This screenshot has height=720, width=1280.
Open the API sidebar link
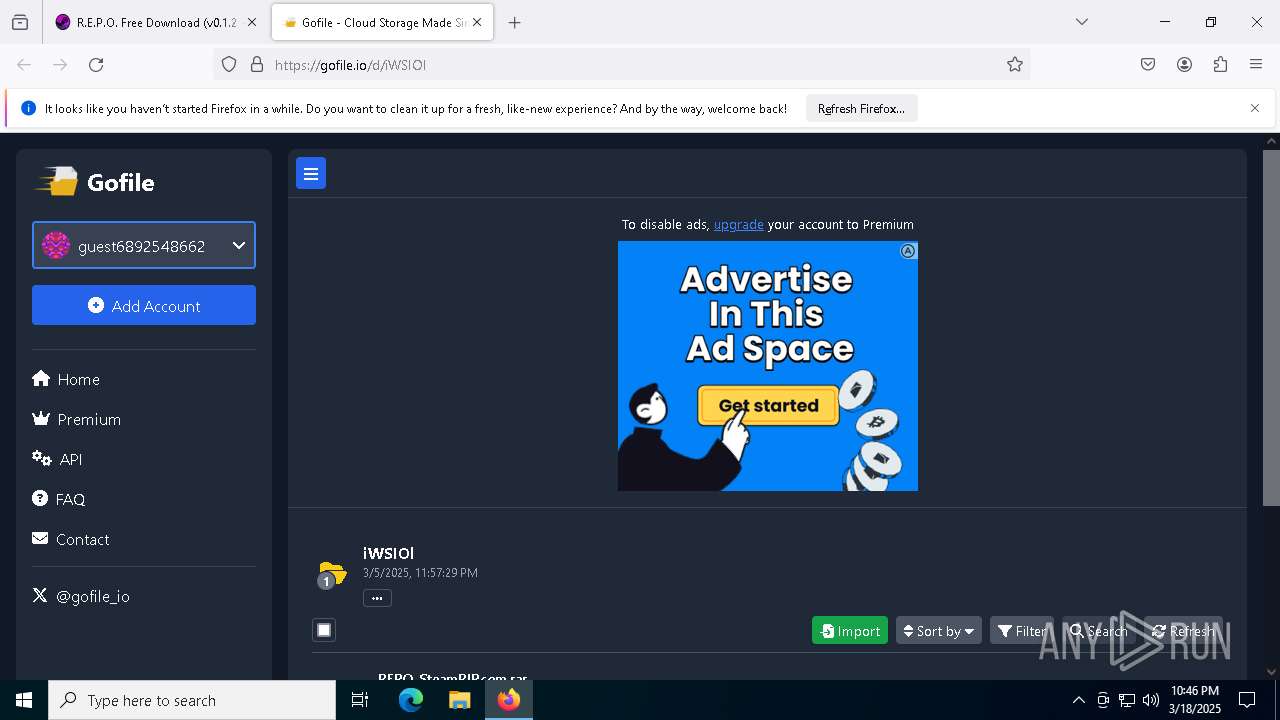pyautogui.click(x=57, y=459)
